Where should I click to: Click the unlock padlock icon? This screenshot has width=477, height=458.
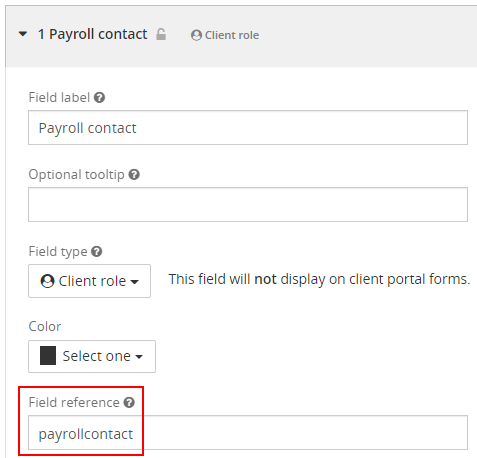coord(161,34)
